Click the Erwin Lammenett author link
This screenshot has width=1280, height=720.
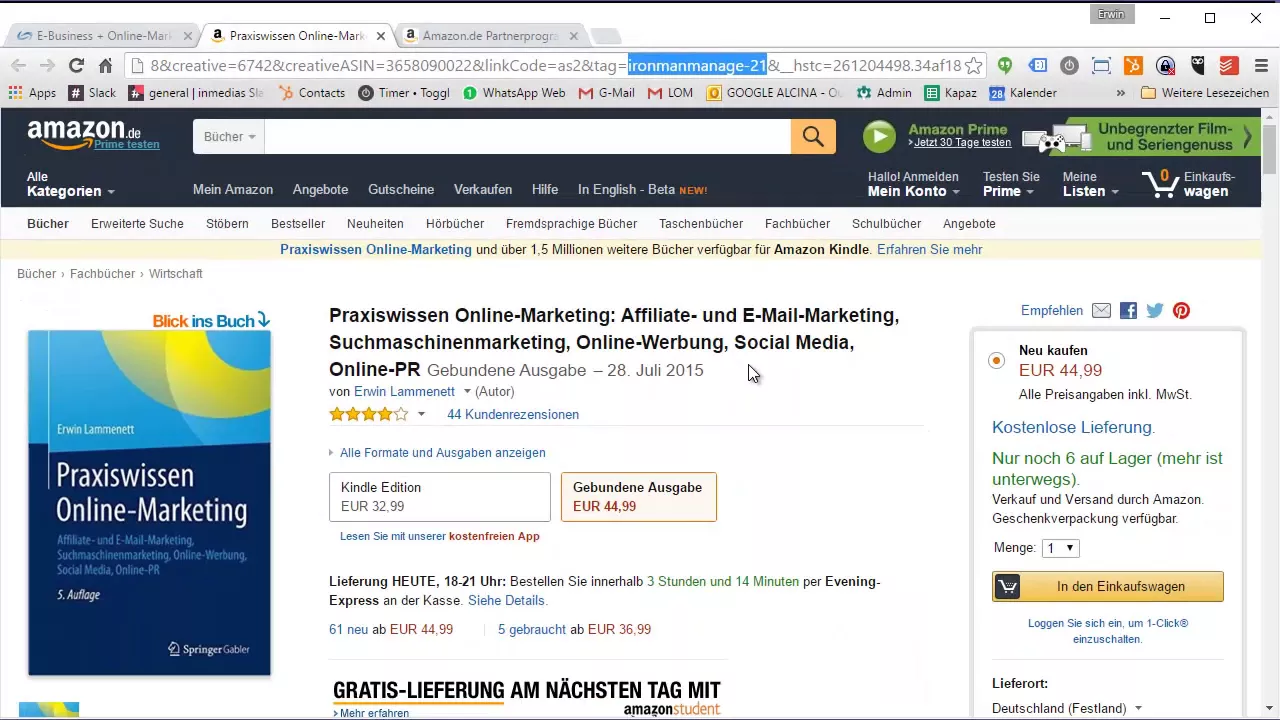[404, 392]
